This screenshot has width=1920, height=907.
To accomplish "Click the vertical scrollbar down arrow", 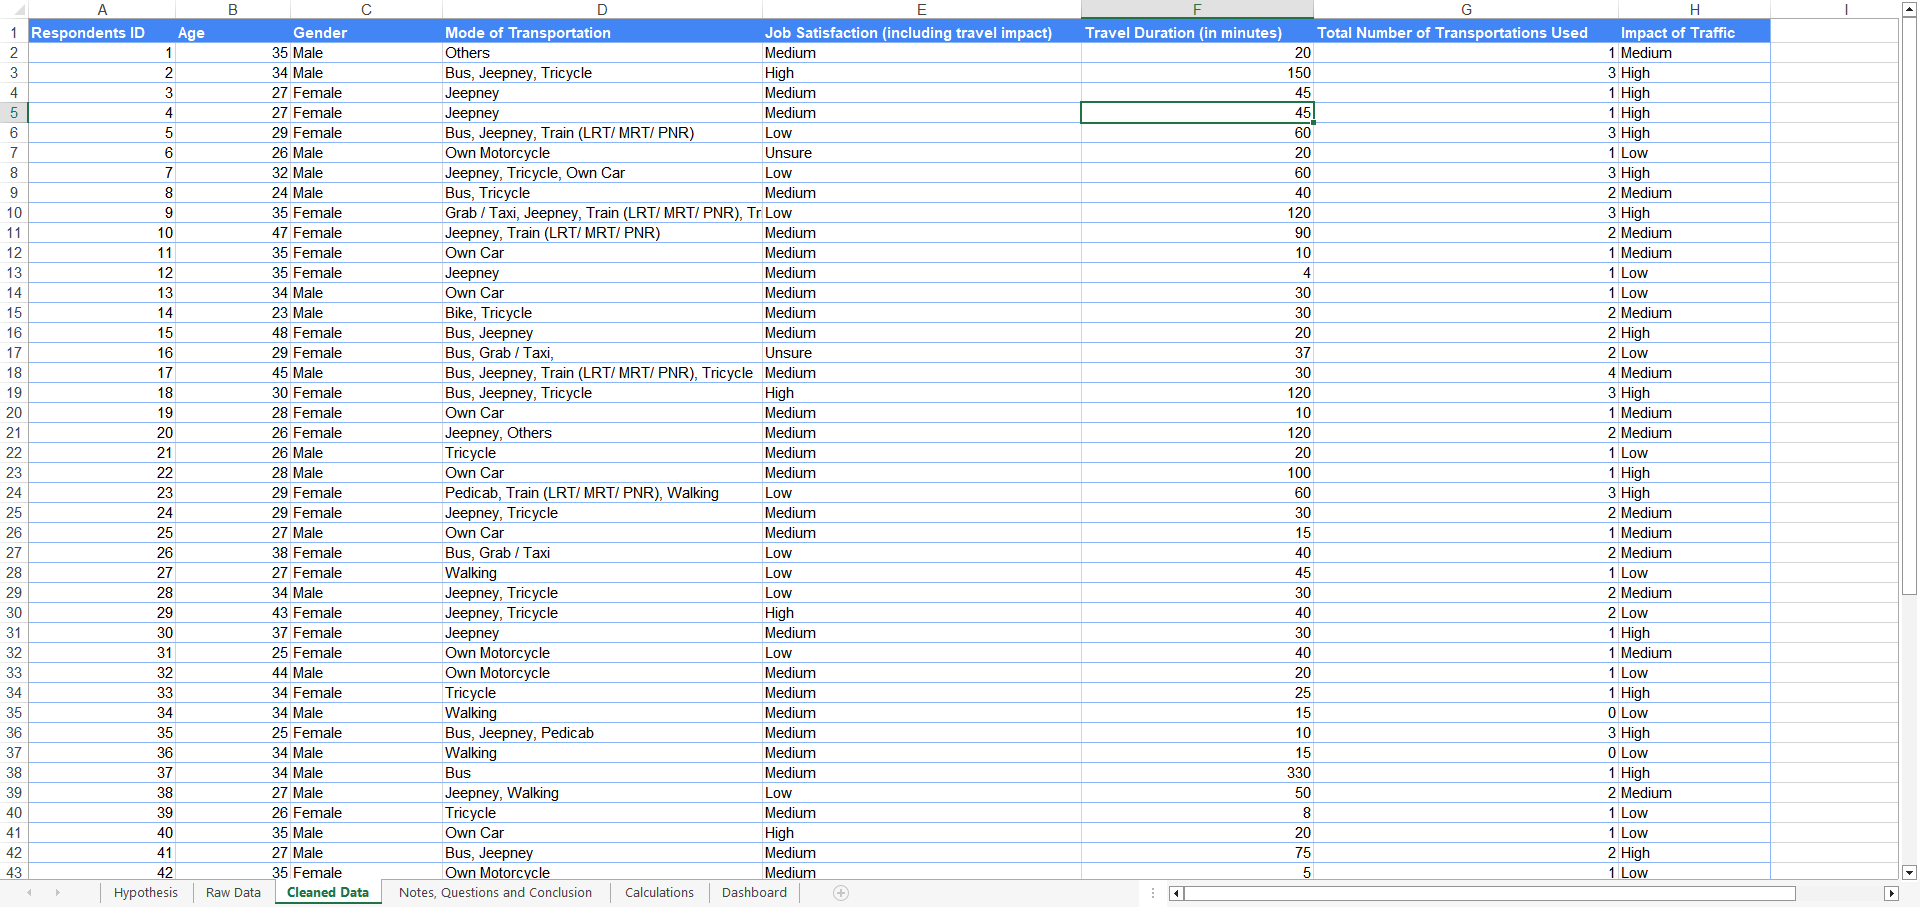I will 1909,871.
